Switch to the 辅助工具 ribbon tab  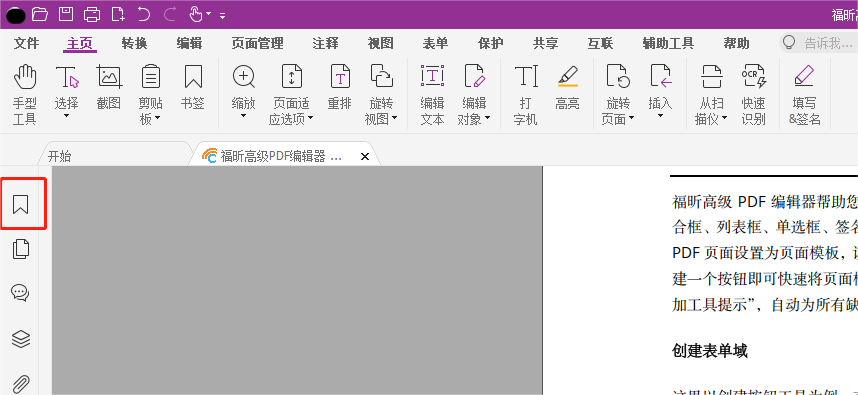pos(668,43)
